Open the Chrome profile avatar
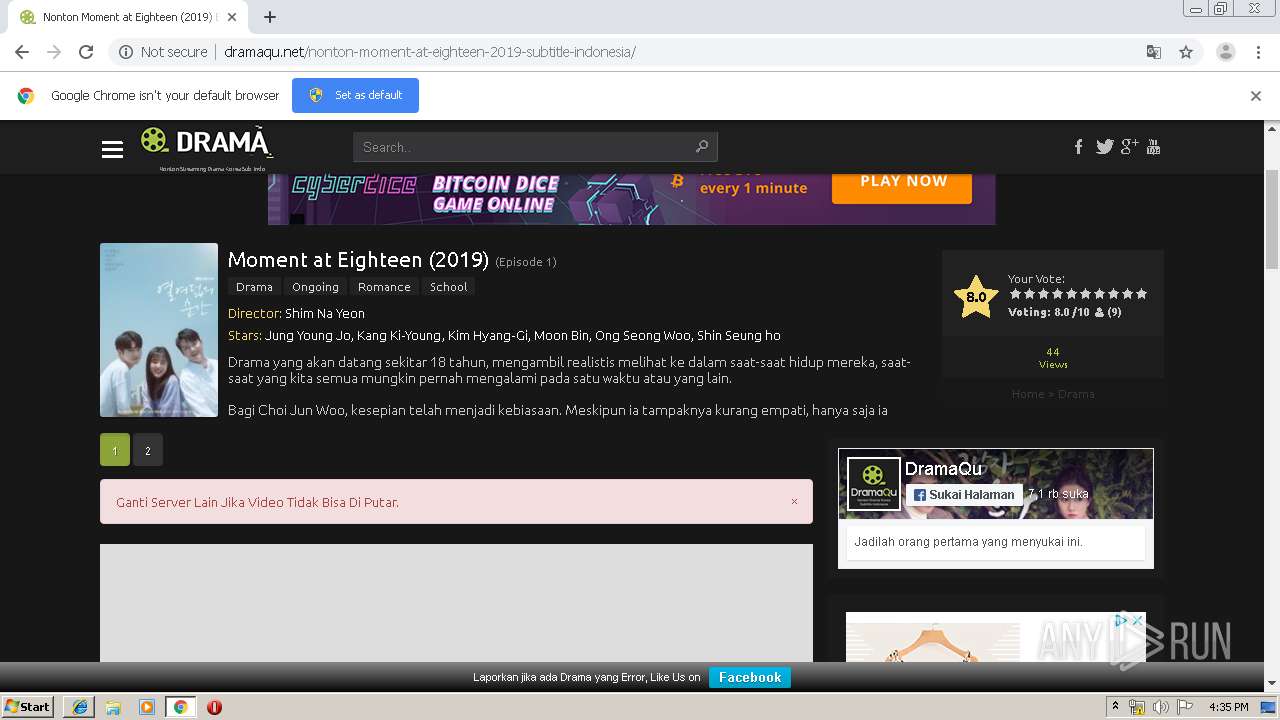Image resolution: width=1280 pixels, height=720 pixels. pos(1225,52)
